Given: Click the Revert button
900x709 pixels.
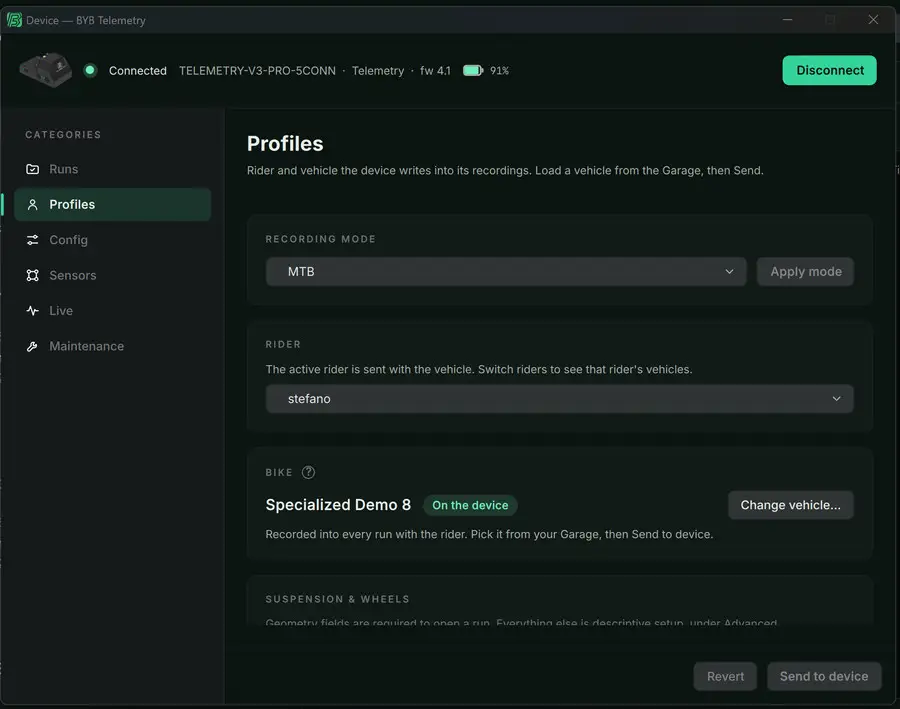Looking at the screenshot, I should click(725, 676).
